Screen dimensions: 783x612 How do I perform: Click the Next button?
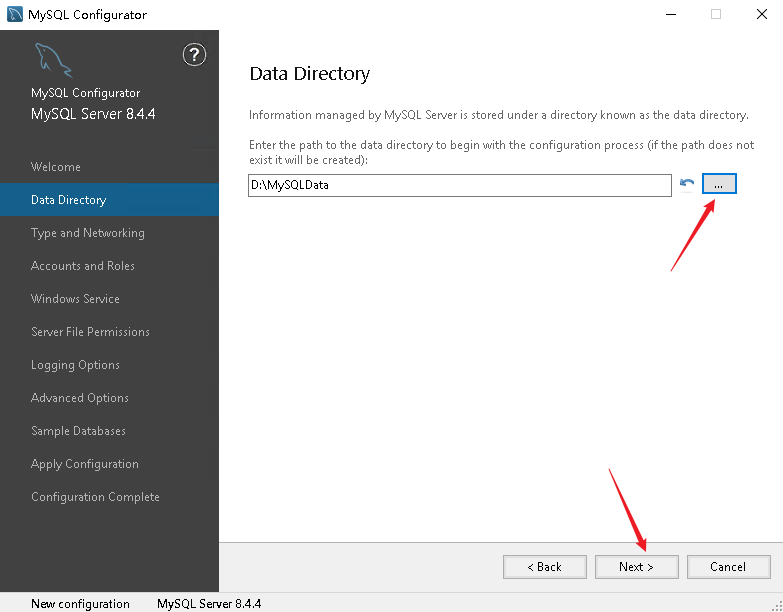636,567
